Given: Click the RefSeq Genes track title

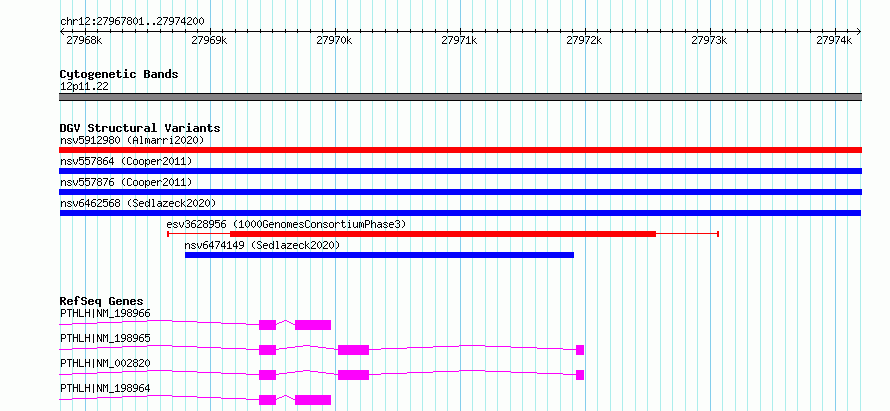Looking at the screenshot, I should click(101, 301).
